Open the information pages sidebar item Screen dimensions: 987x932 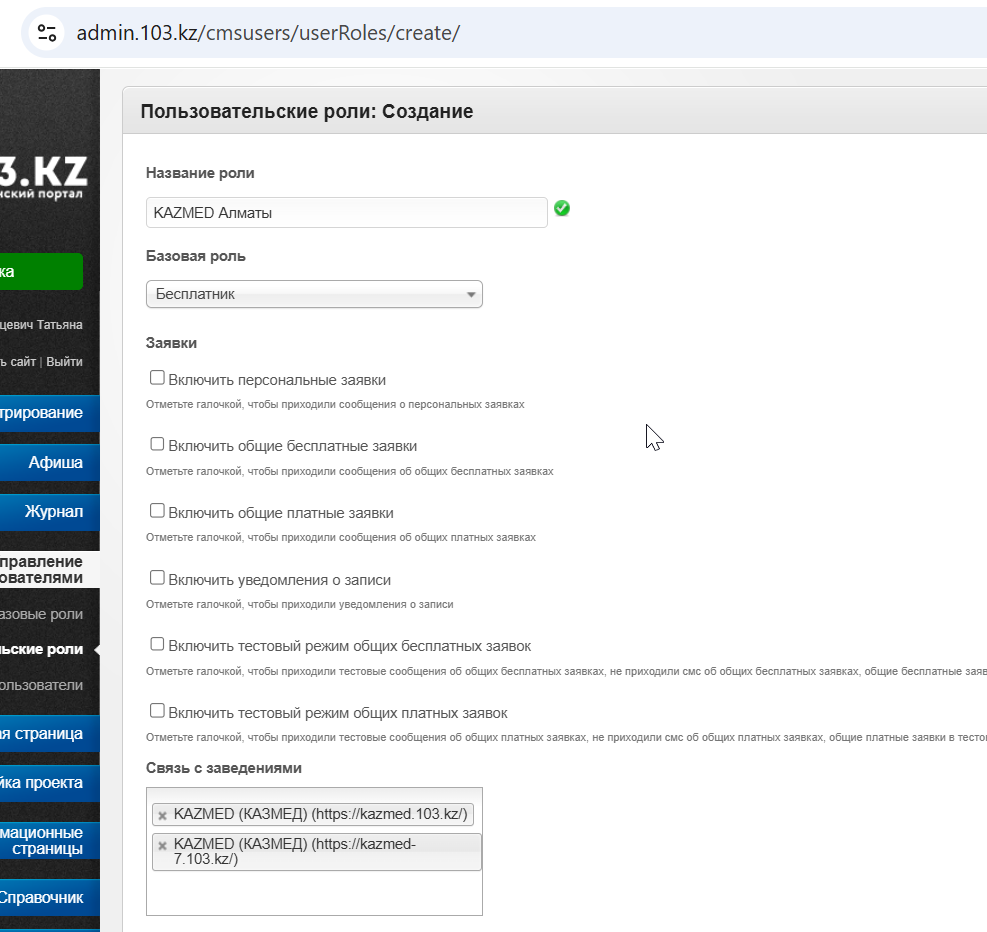50,841
